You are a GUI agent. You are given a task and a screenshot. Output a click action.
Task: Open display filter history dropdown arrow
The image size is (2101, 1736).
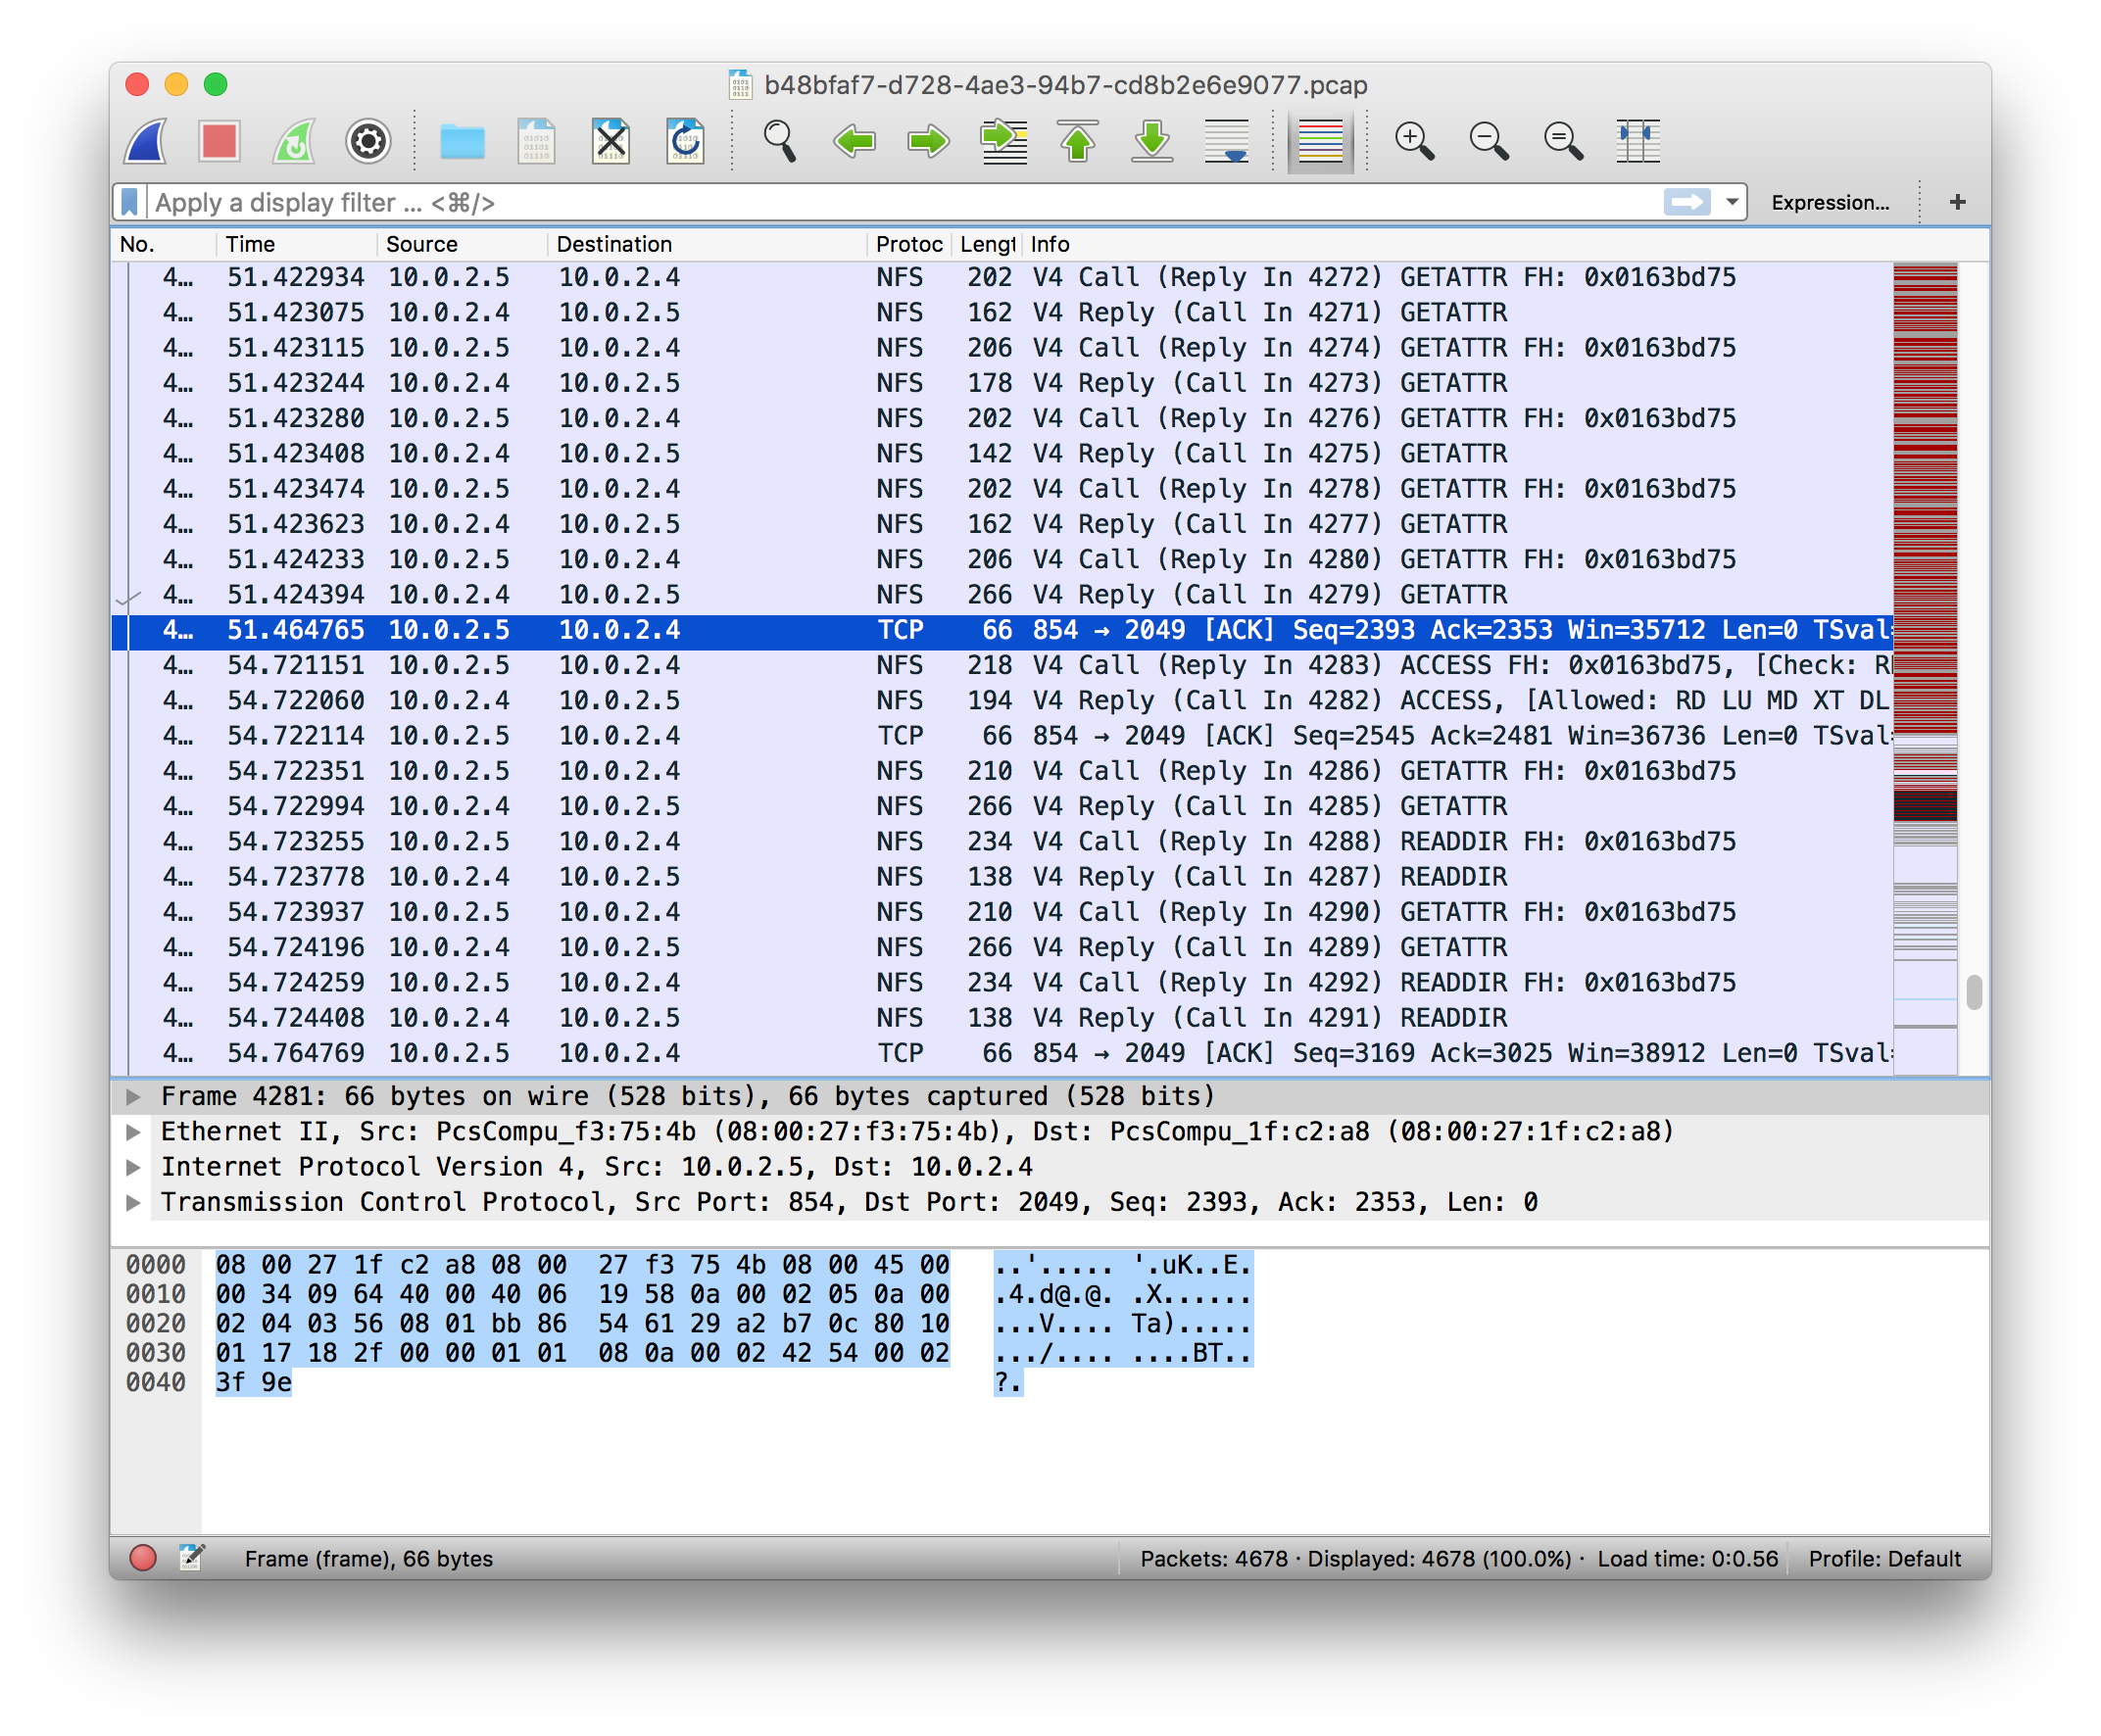point(1731,202)
